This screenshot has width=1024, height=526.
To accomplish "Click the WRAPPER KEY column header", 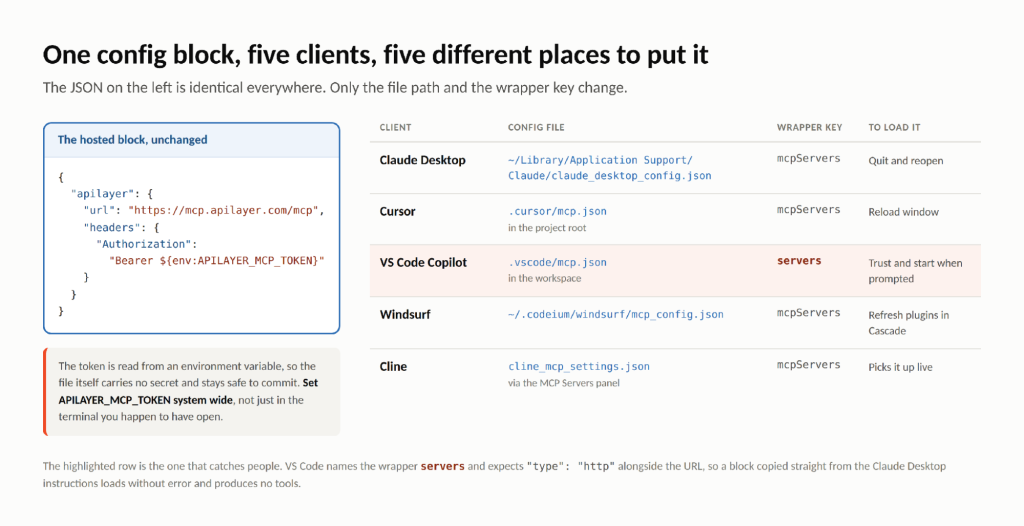I will [809, 127].
